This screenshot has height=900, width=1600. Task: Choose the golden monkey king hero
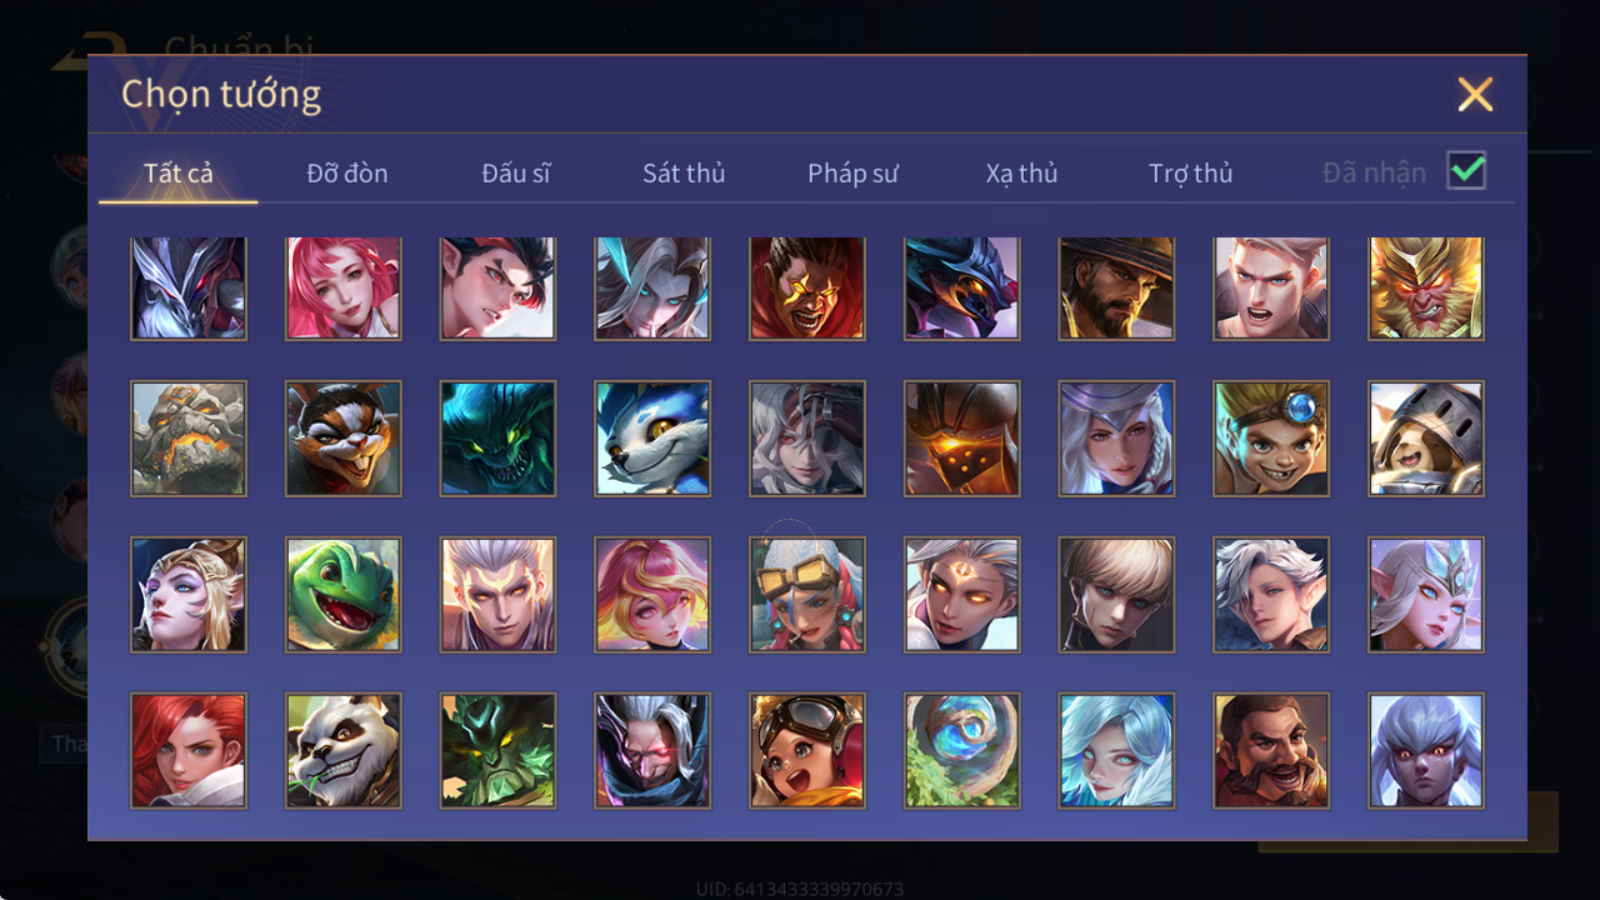coord(1426,288)
